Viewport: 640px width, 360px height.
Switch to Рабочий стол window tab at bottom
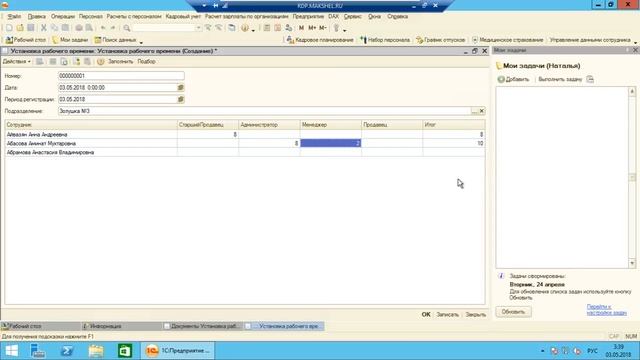click(40, 326)
